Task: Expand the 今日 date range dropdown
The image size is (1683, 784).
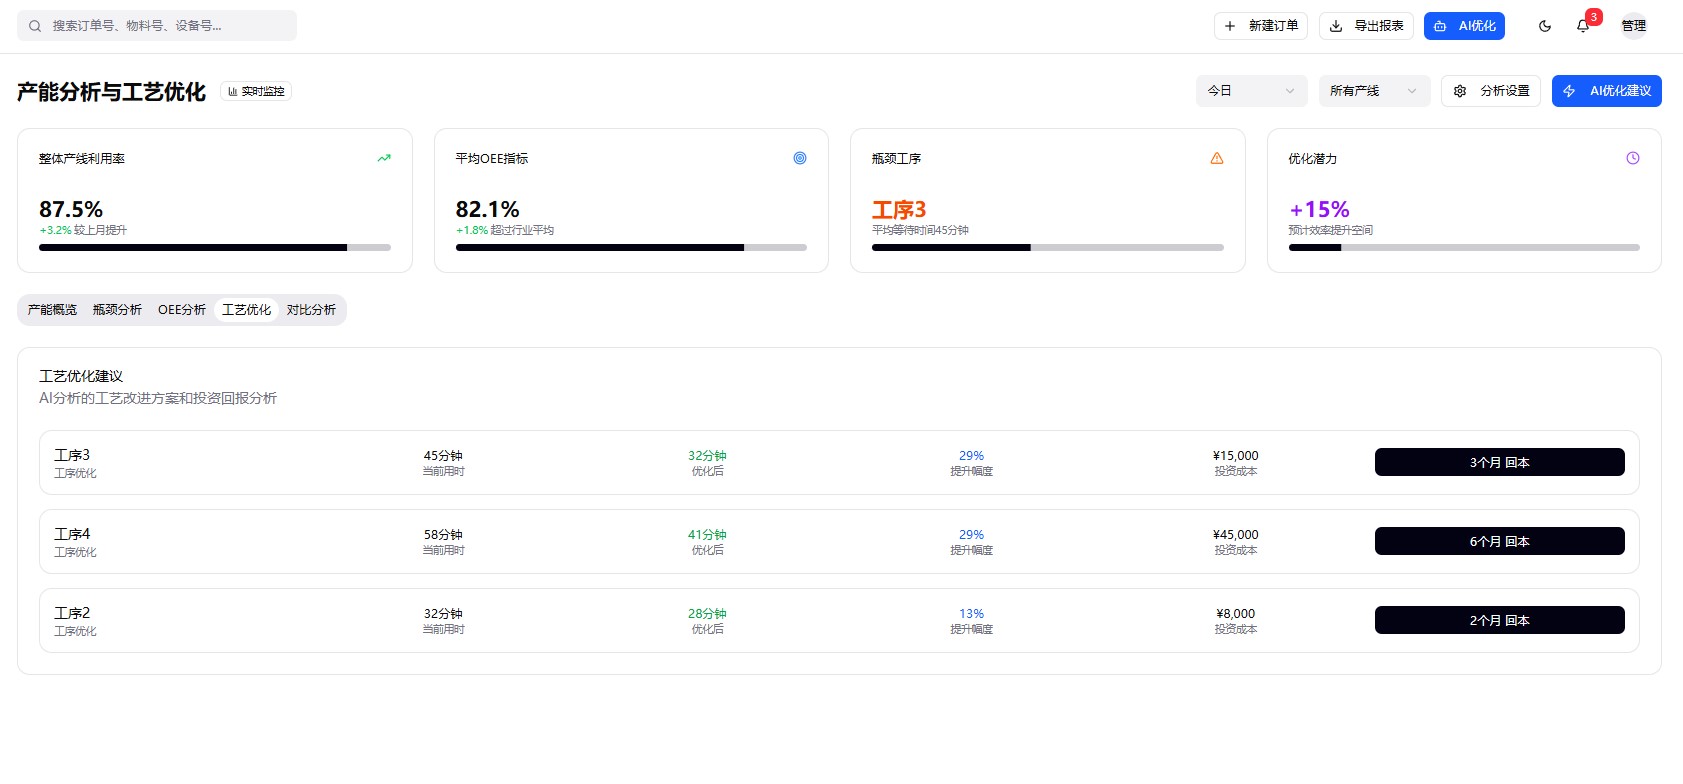Action: [1251, 91]
